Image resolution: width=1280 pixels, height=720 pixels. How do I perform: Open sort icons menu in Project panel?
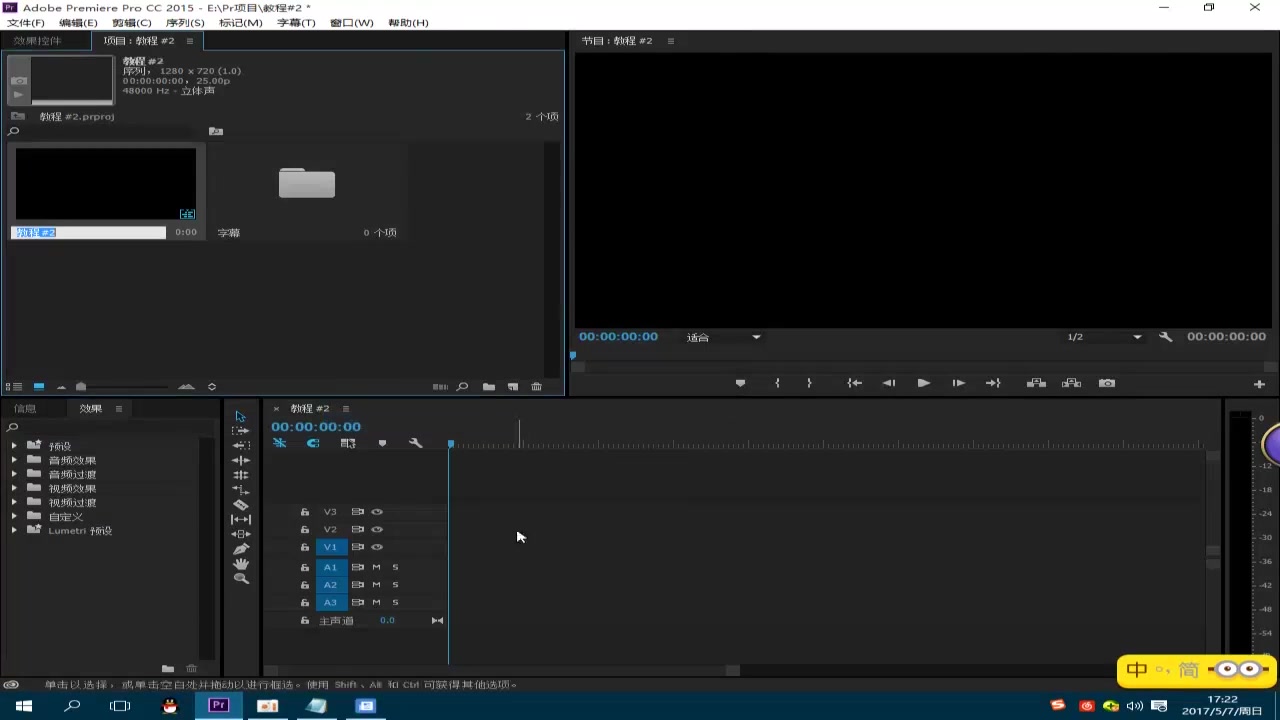click(212, 387)
